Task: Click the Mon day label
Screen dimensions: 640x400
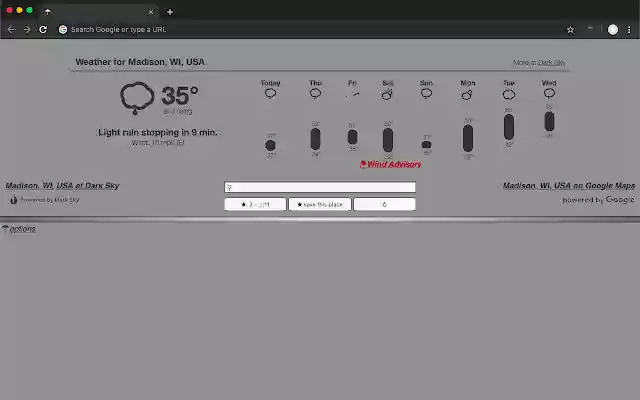Action: (x=468, y=83)
